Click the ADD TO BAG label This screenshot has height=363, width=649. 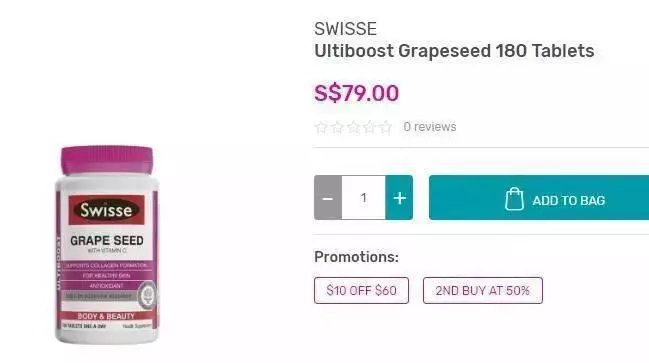coord(569,201)
